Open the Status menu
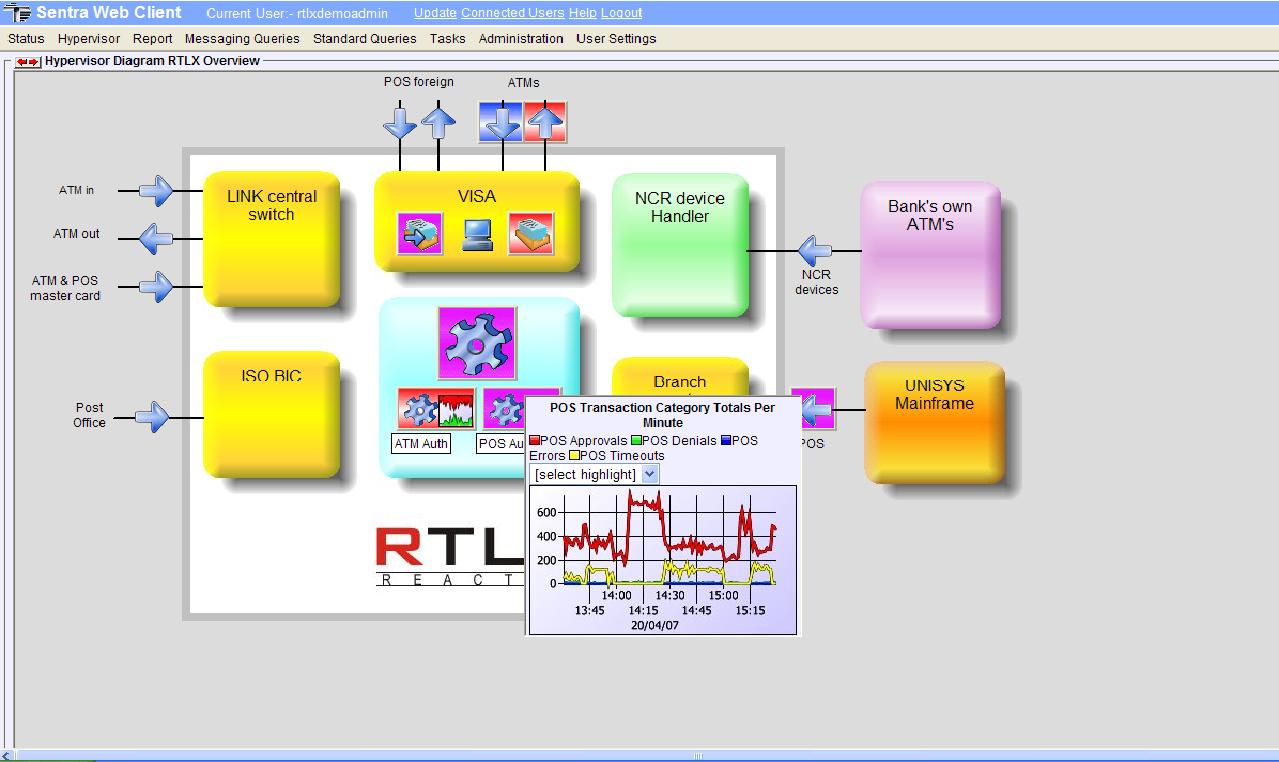 click(26, 39)
